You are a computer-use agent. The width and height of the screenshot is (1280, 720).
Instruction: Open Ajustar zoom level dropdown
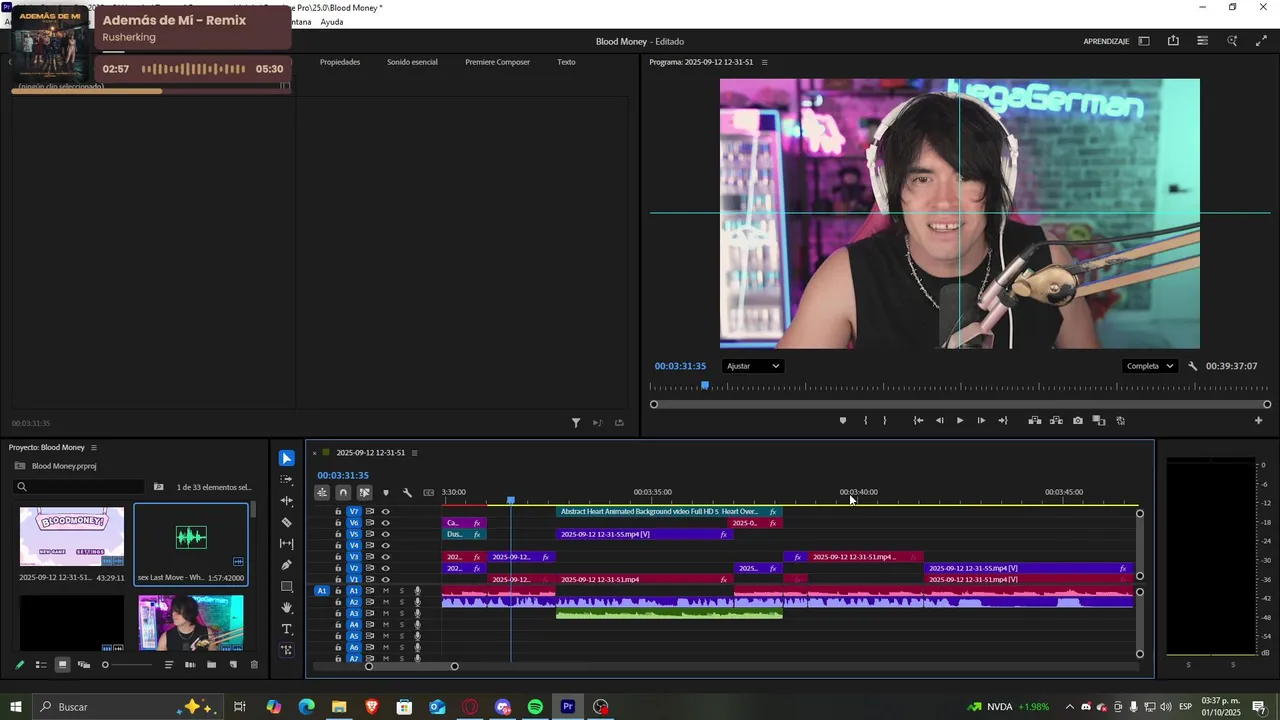(753, 366)
